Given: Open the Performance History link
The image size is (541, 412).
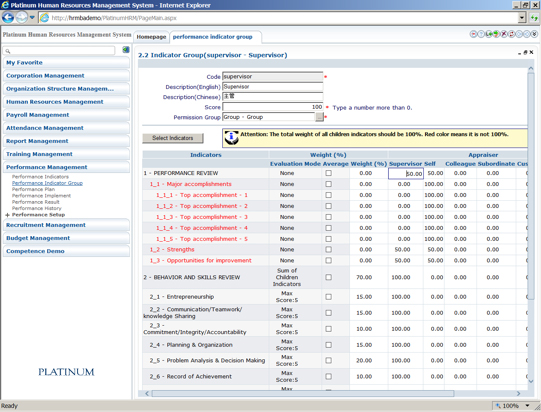Looking at the screenshot, I should (37, 208).
